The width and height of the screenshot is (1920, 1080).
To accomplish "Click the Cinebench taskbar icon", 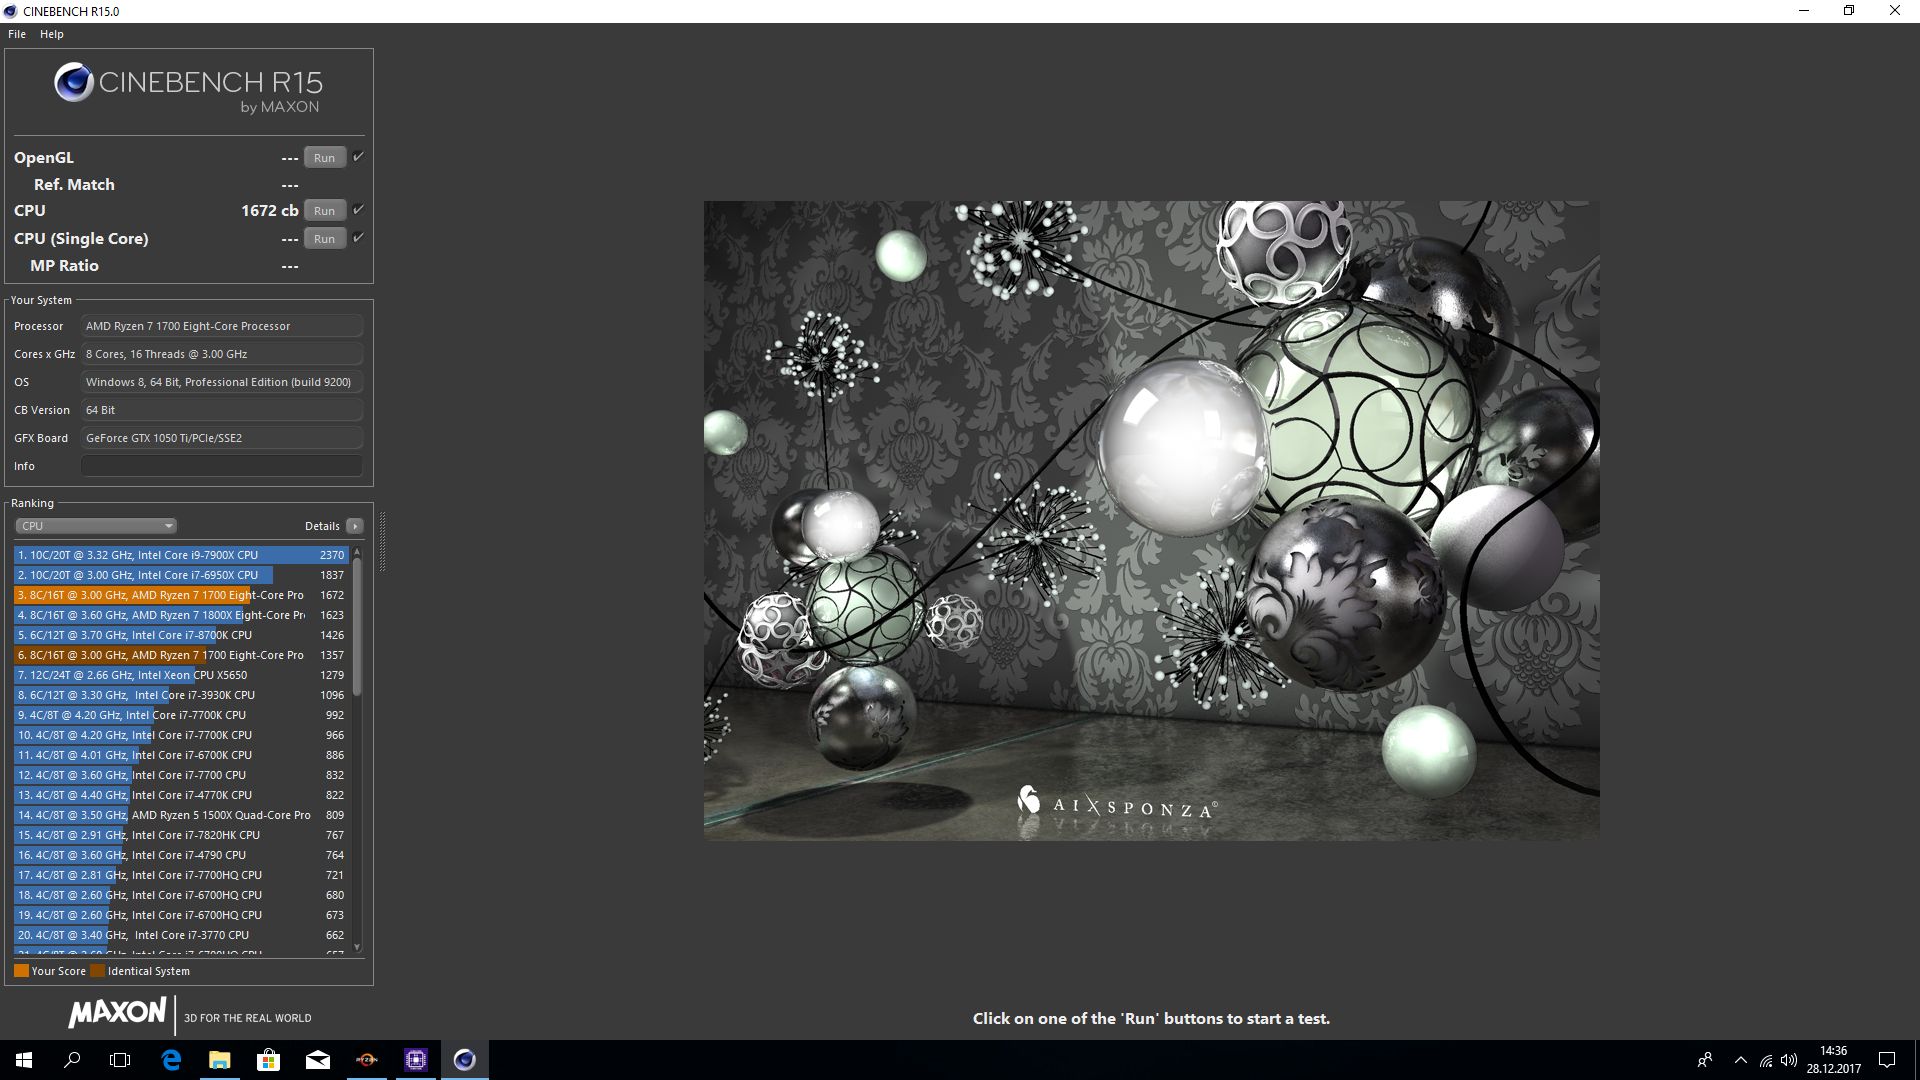I will [465, 1060].
